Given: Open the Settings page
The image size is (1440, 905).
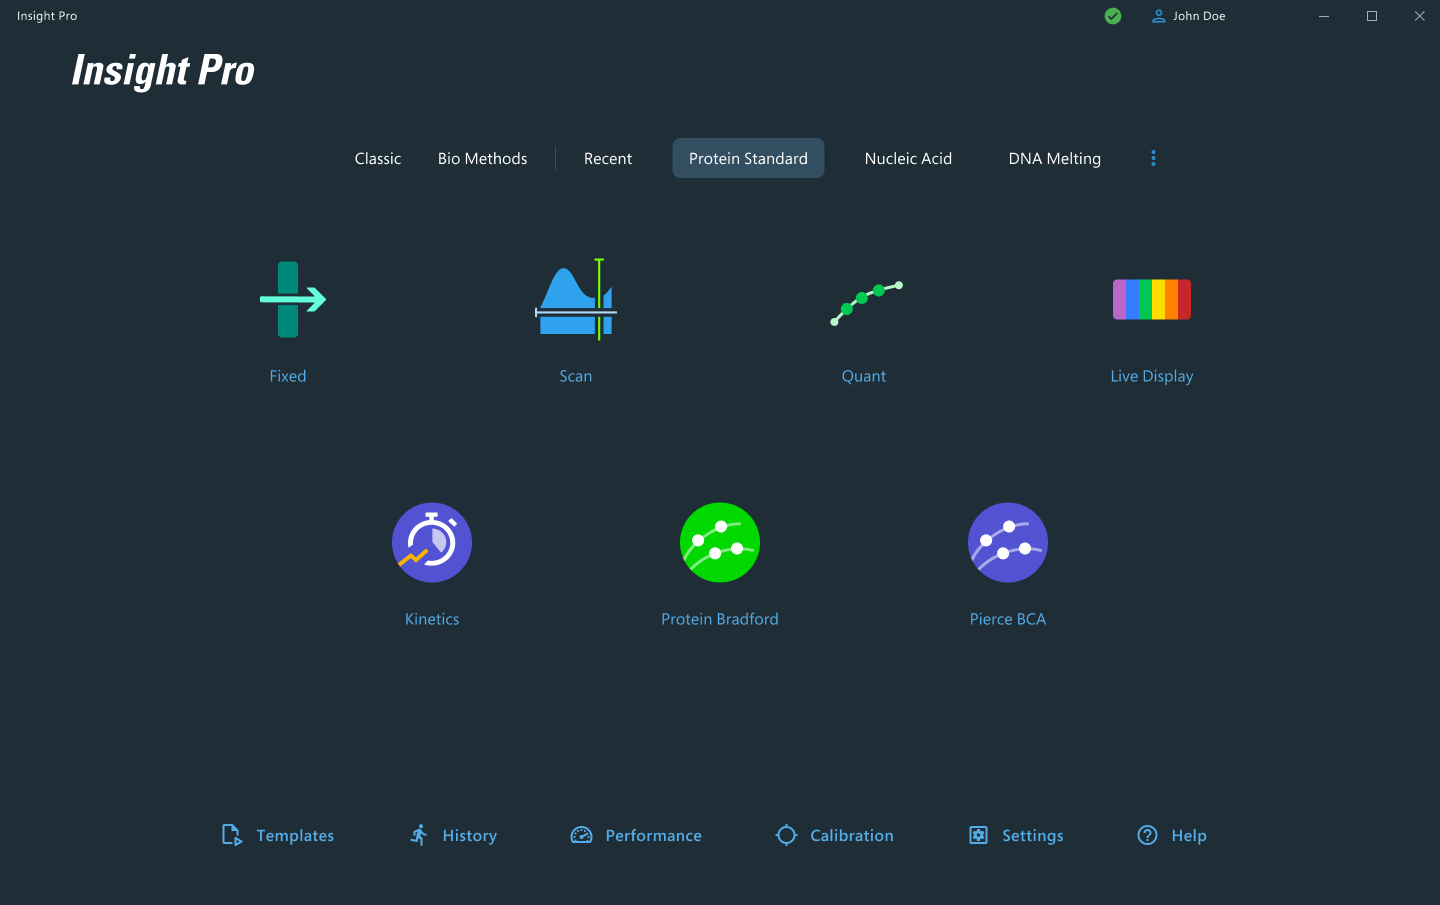Looking at the screenshot, I should (x=1016, y=835).
